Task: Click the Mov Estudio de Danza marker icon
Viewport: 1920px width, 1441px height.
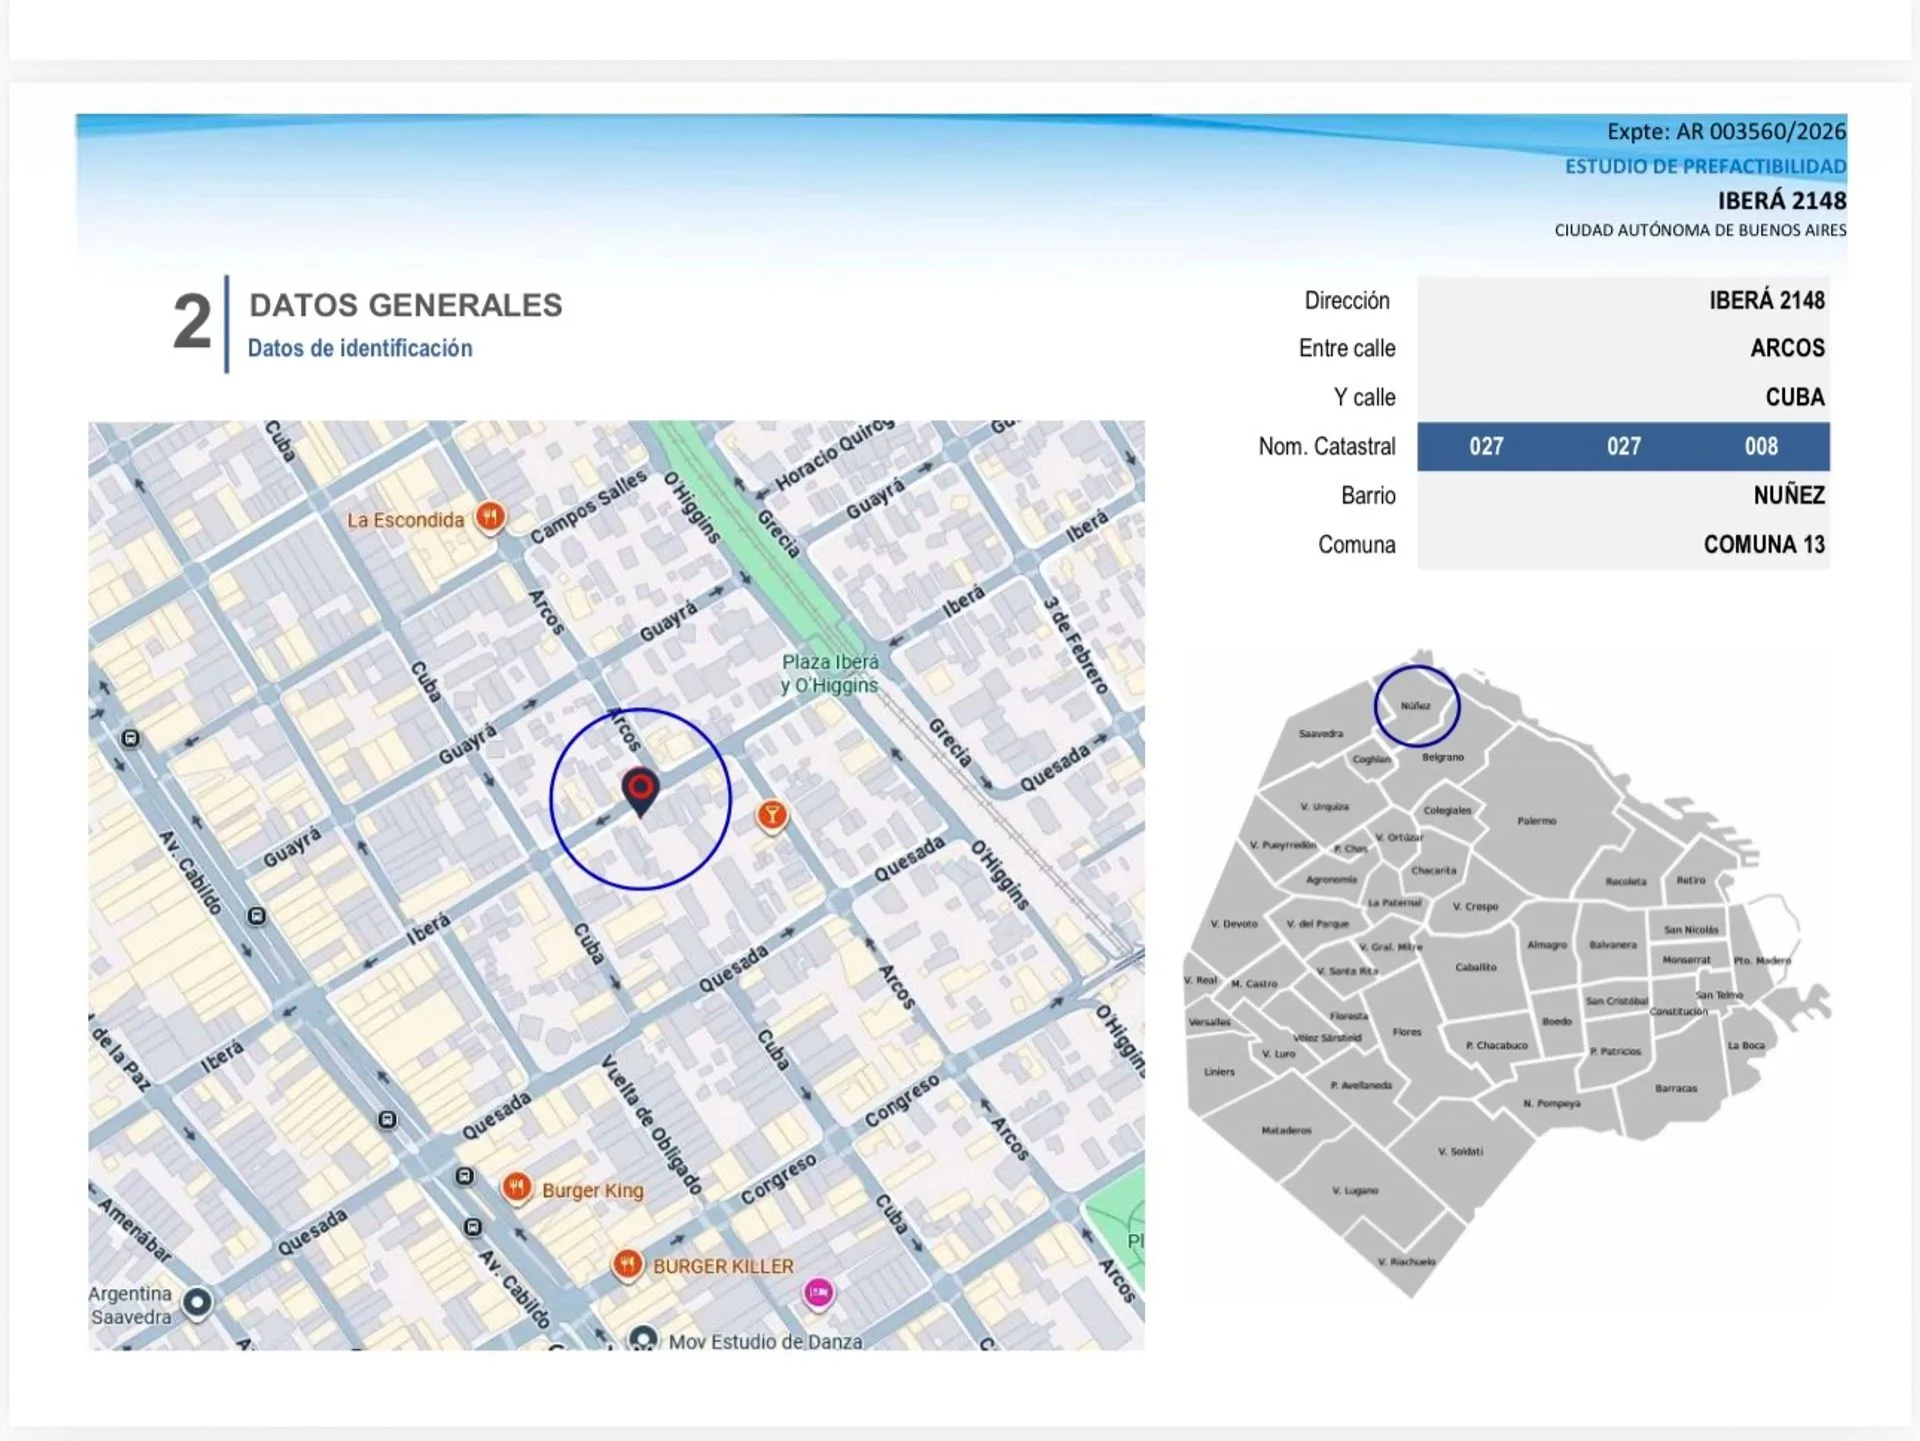Action: click(644, 1338)
